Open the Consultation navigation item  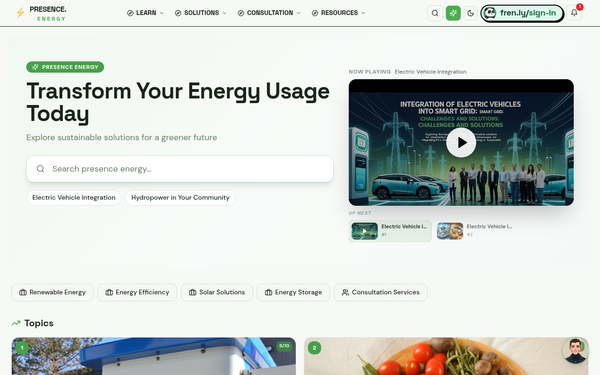coord(269,13)
